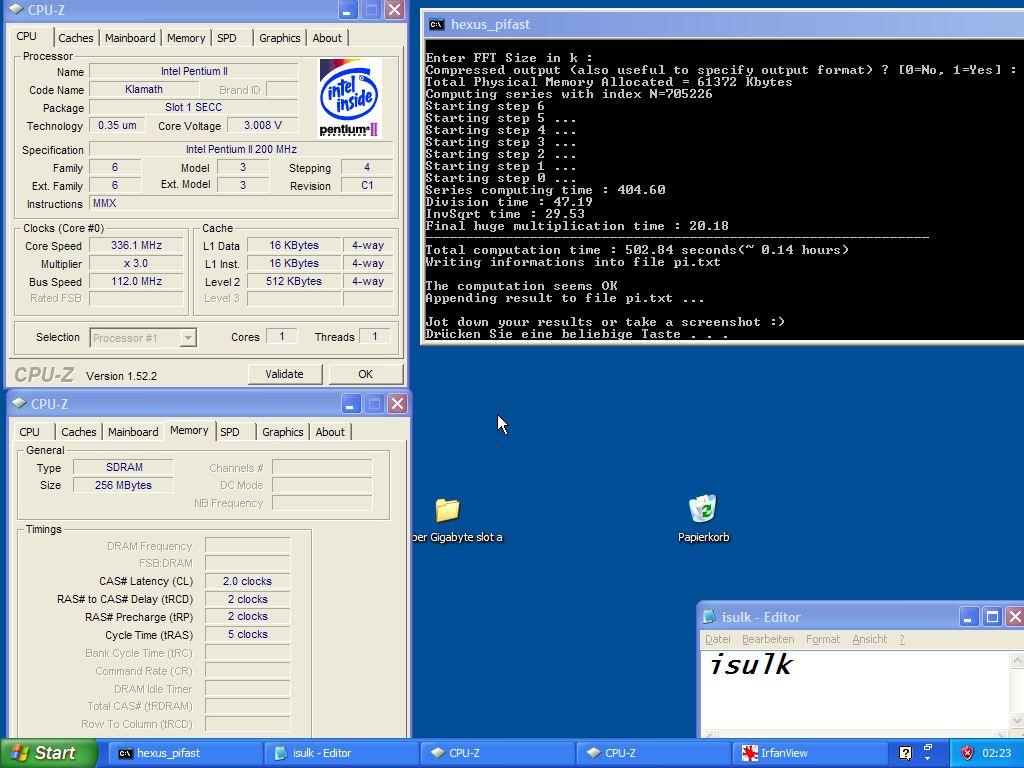
Task: Click the first CPU-Z taskbar button
Action: (x=496, y=753)
